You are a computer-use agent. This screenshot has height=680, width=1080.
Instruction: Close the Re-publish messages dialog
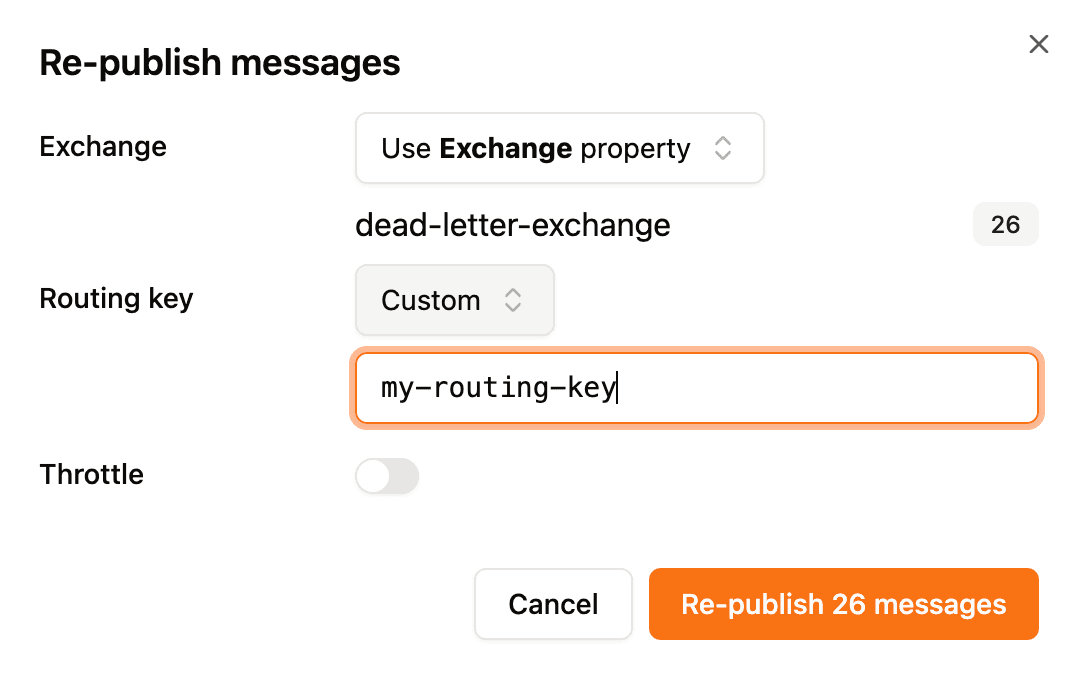pos(1039,44)
